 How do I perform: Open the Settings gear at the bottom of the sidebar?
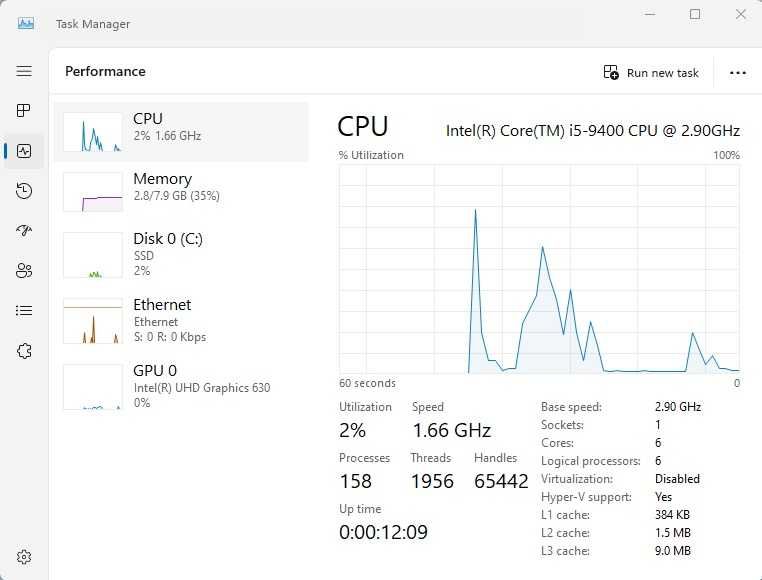coord(24,557)
